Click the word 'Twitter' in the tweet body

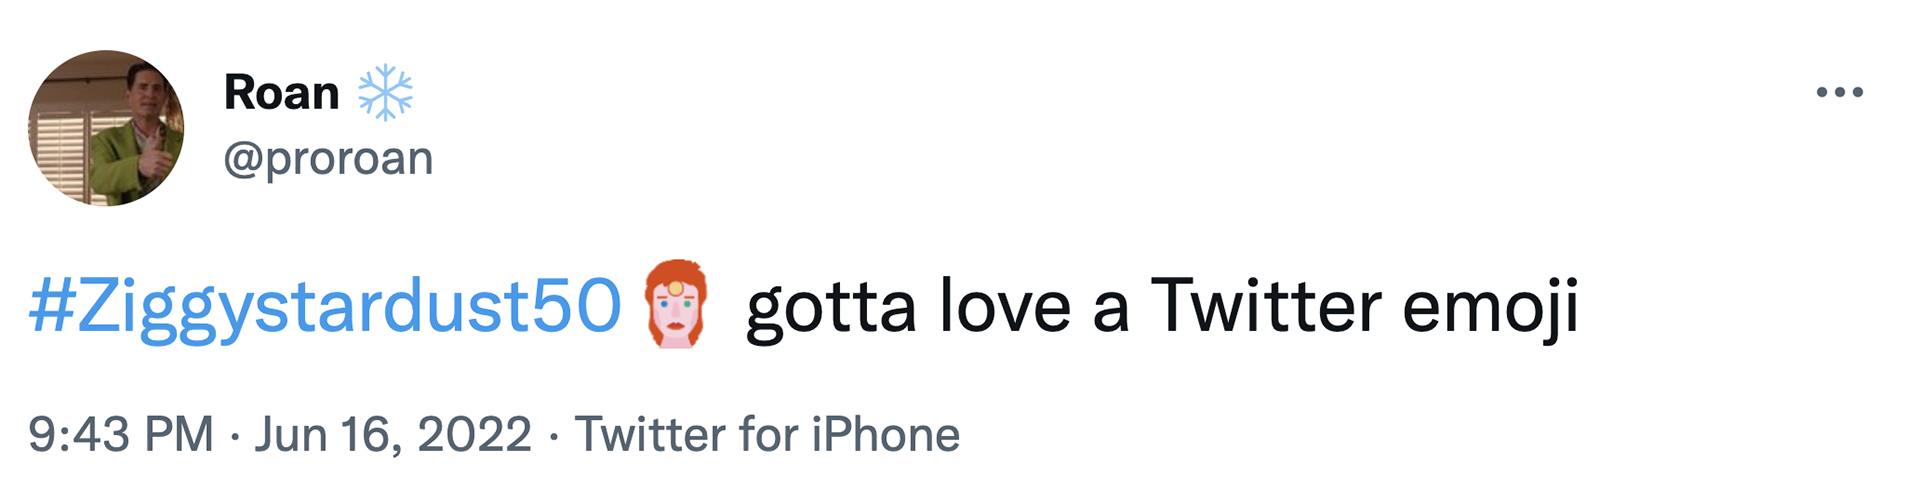[x=1267, y=304]
